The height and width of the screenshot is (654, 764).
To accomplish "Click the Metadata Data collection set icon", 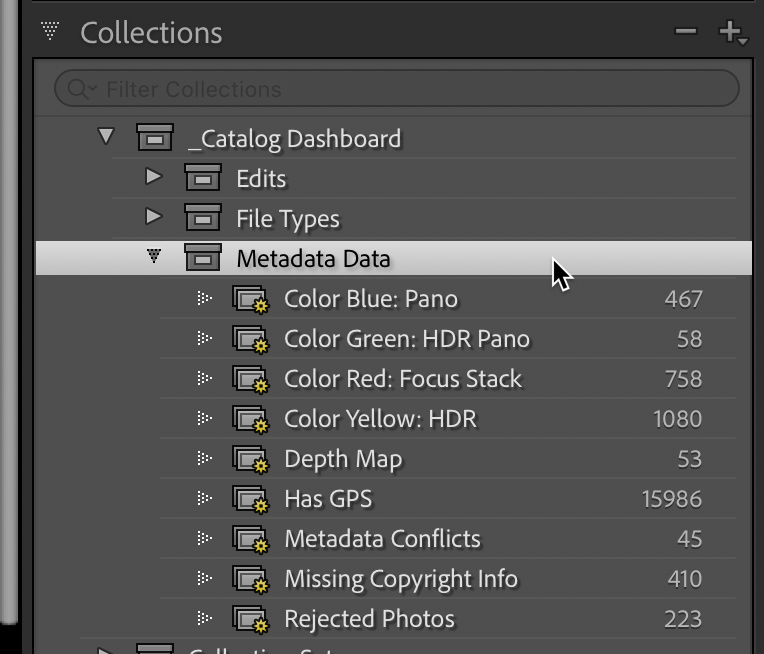I will 203,259.
